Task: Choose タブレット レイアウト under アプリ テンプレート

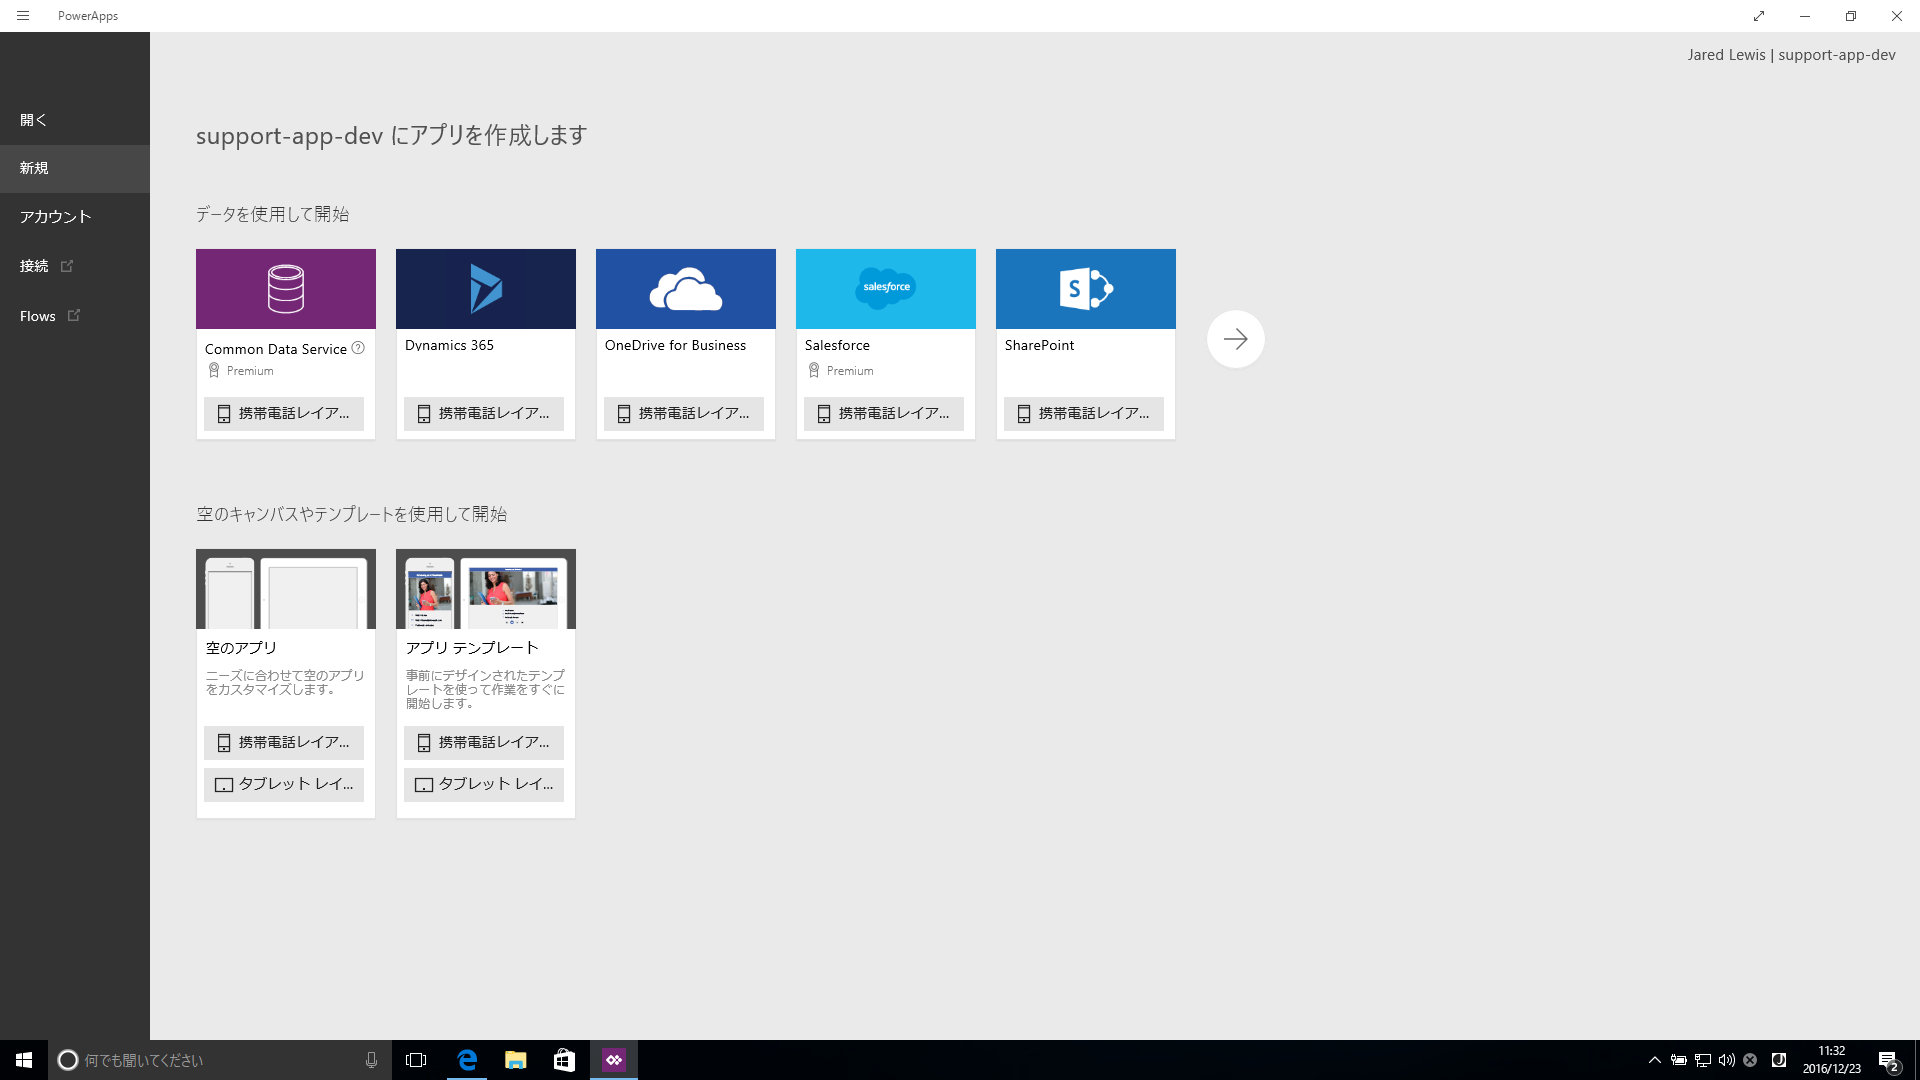Action: point(484,784)
